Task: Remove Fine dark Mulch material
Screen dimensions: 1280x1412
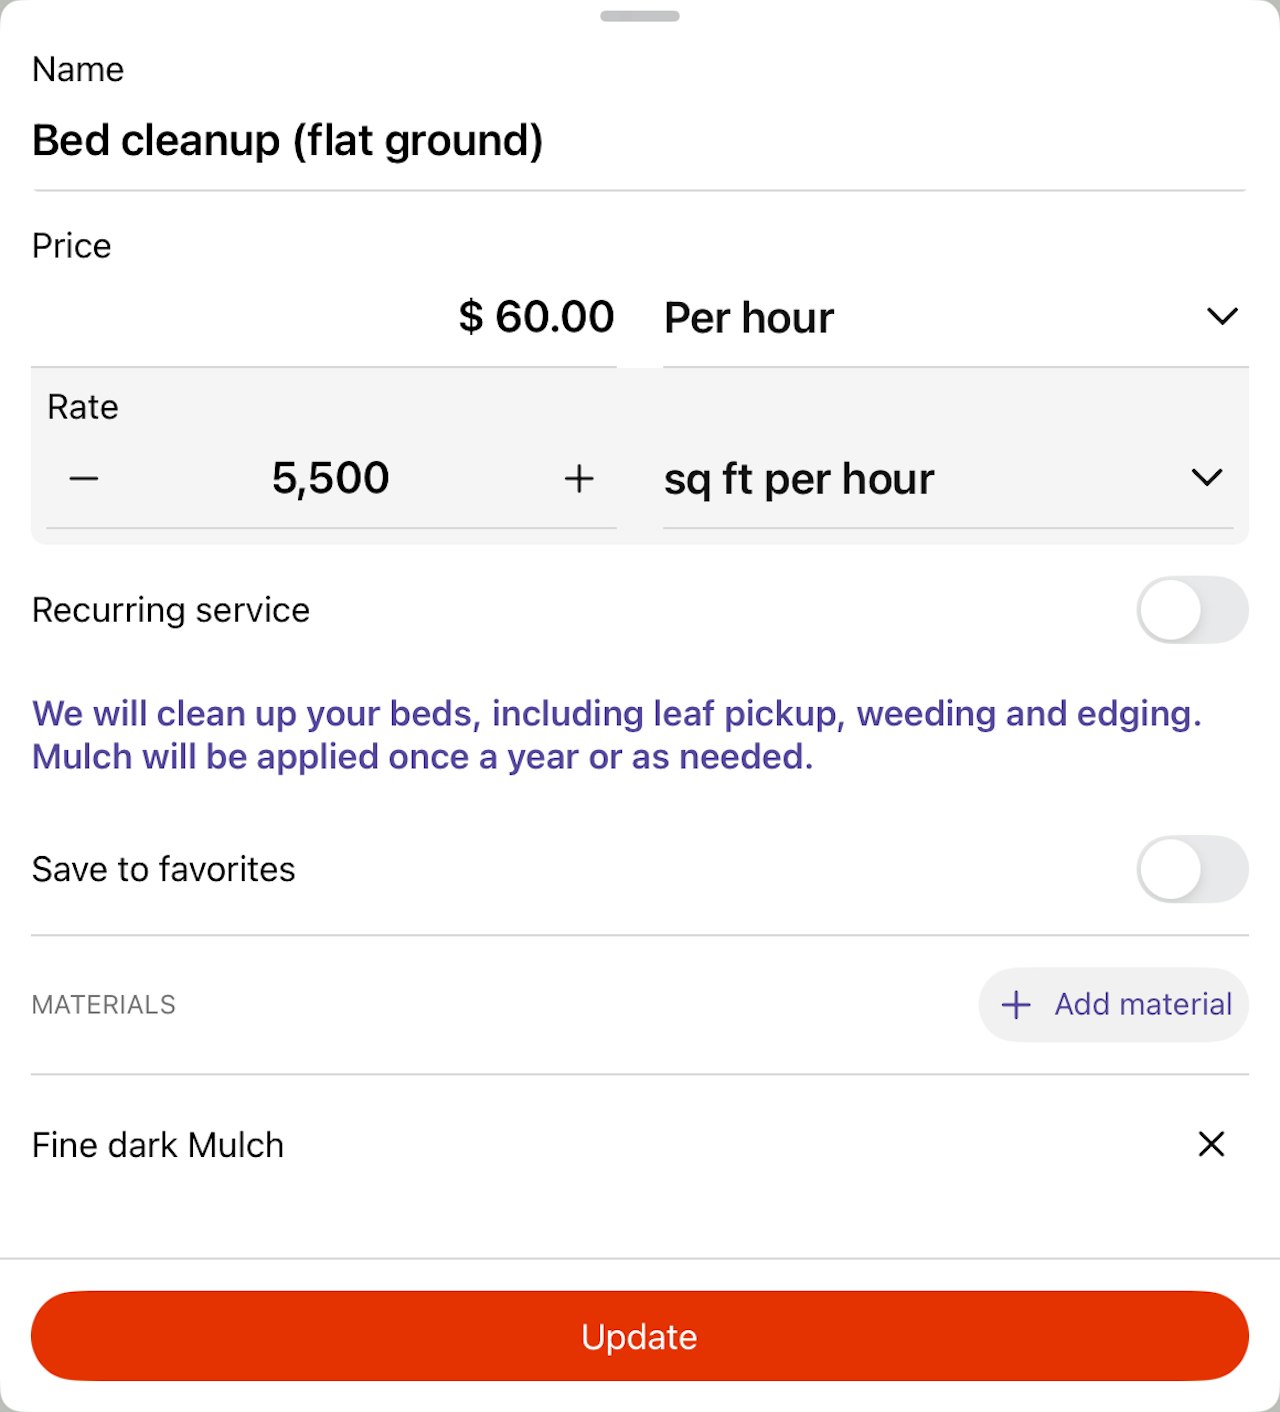Action: pyautogui.click(x=1211, y=1144)
